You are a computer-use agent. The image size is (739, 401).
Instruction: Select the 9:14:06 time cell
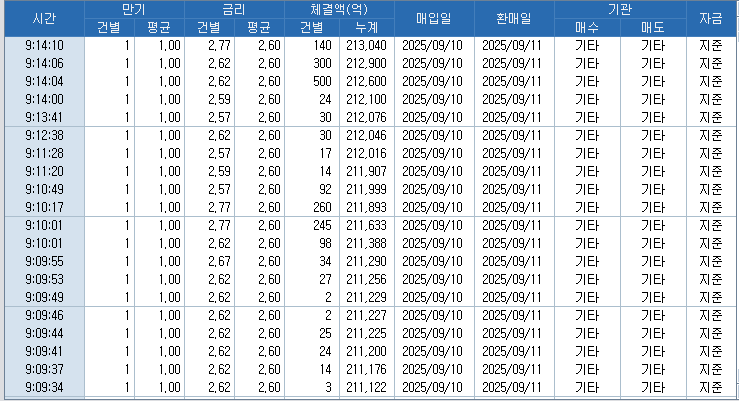click(x=44, y=64)
